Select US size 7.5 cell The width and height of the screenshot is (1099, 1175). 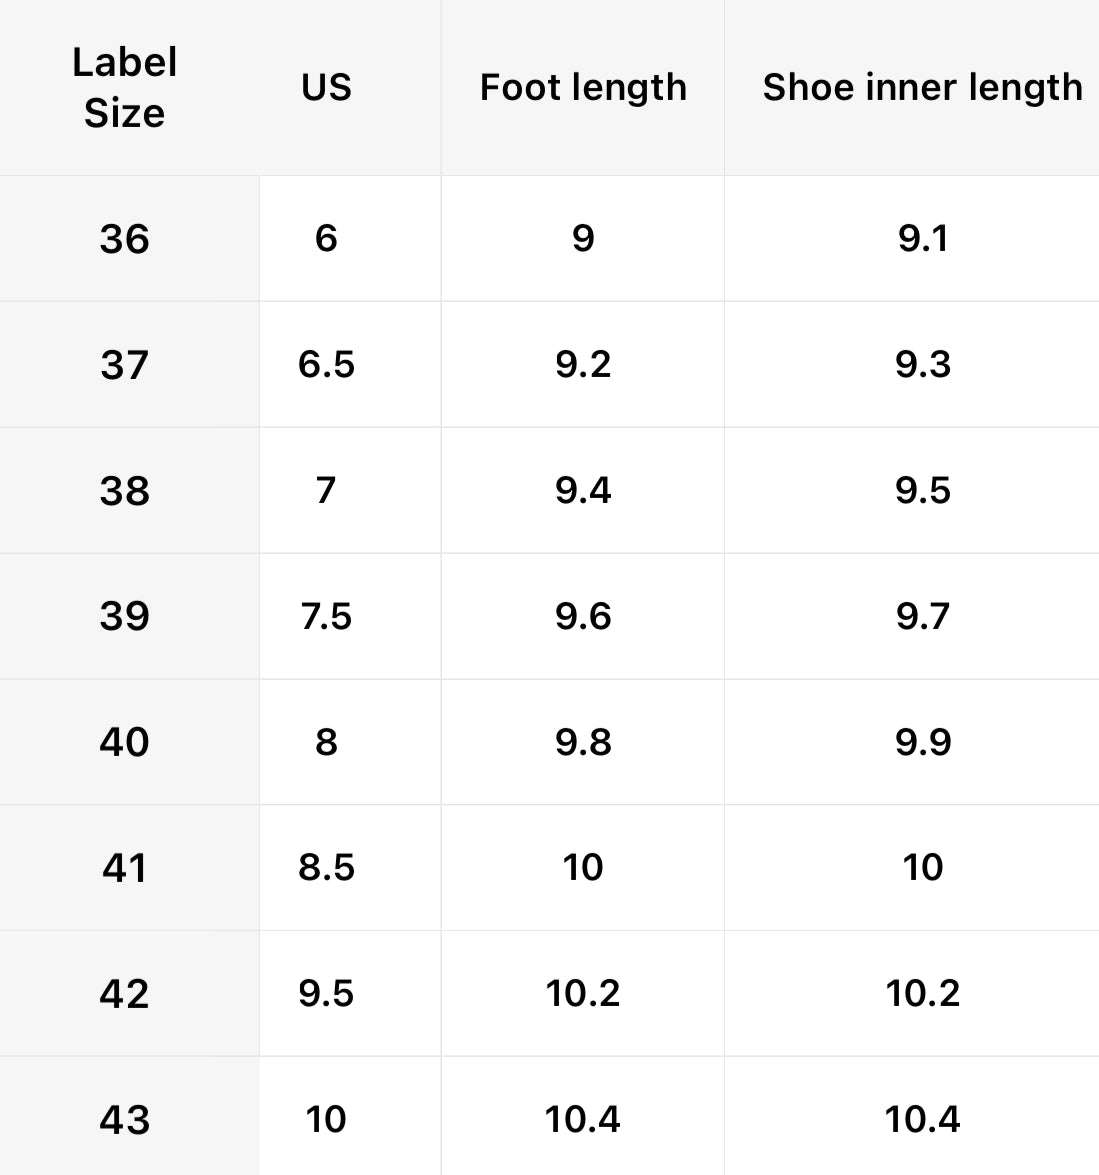[x=327, y=616]
